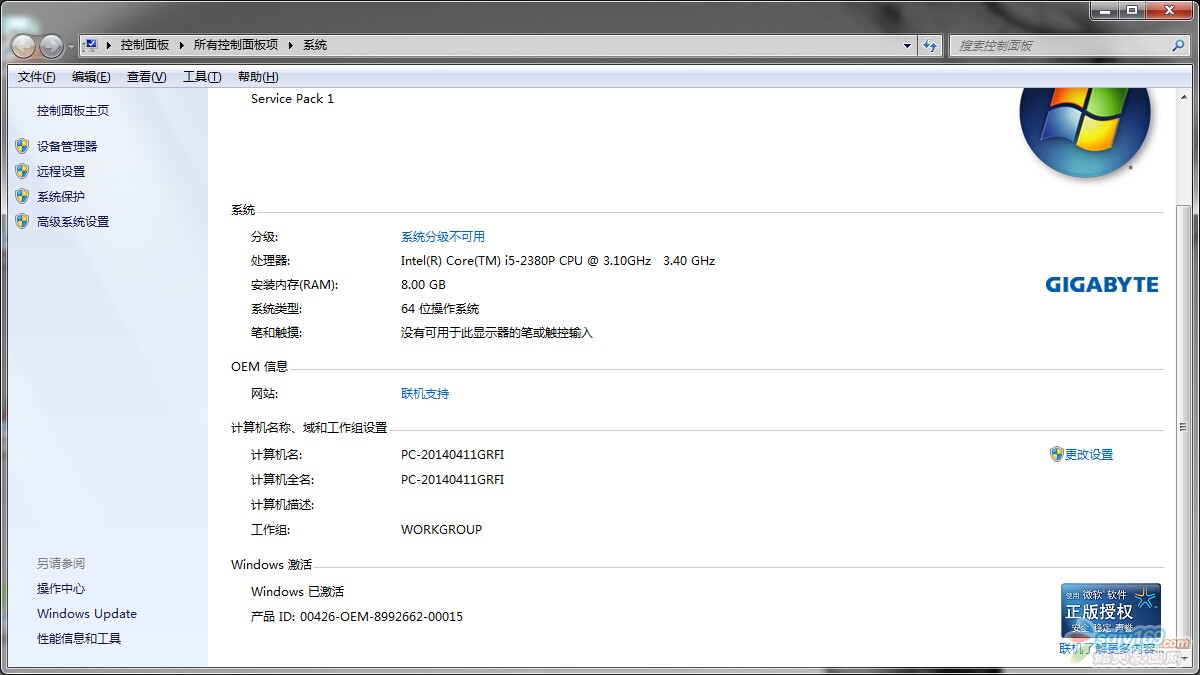
Task: Expand the recent pages dropdown beside Forward
Action: [x=71, y=47]
